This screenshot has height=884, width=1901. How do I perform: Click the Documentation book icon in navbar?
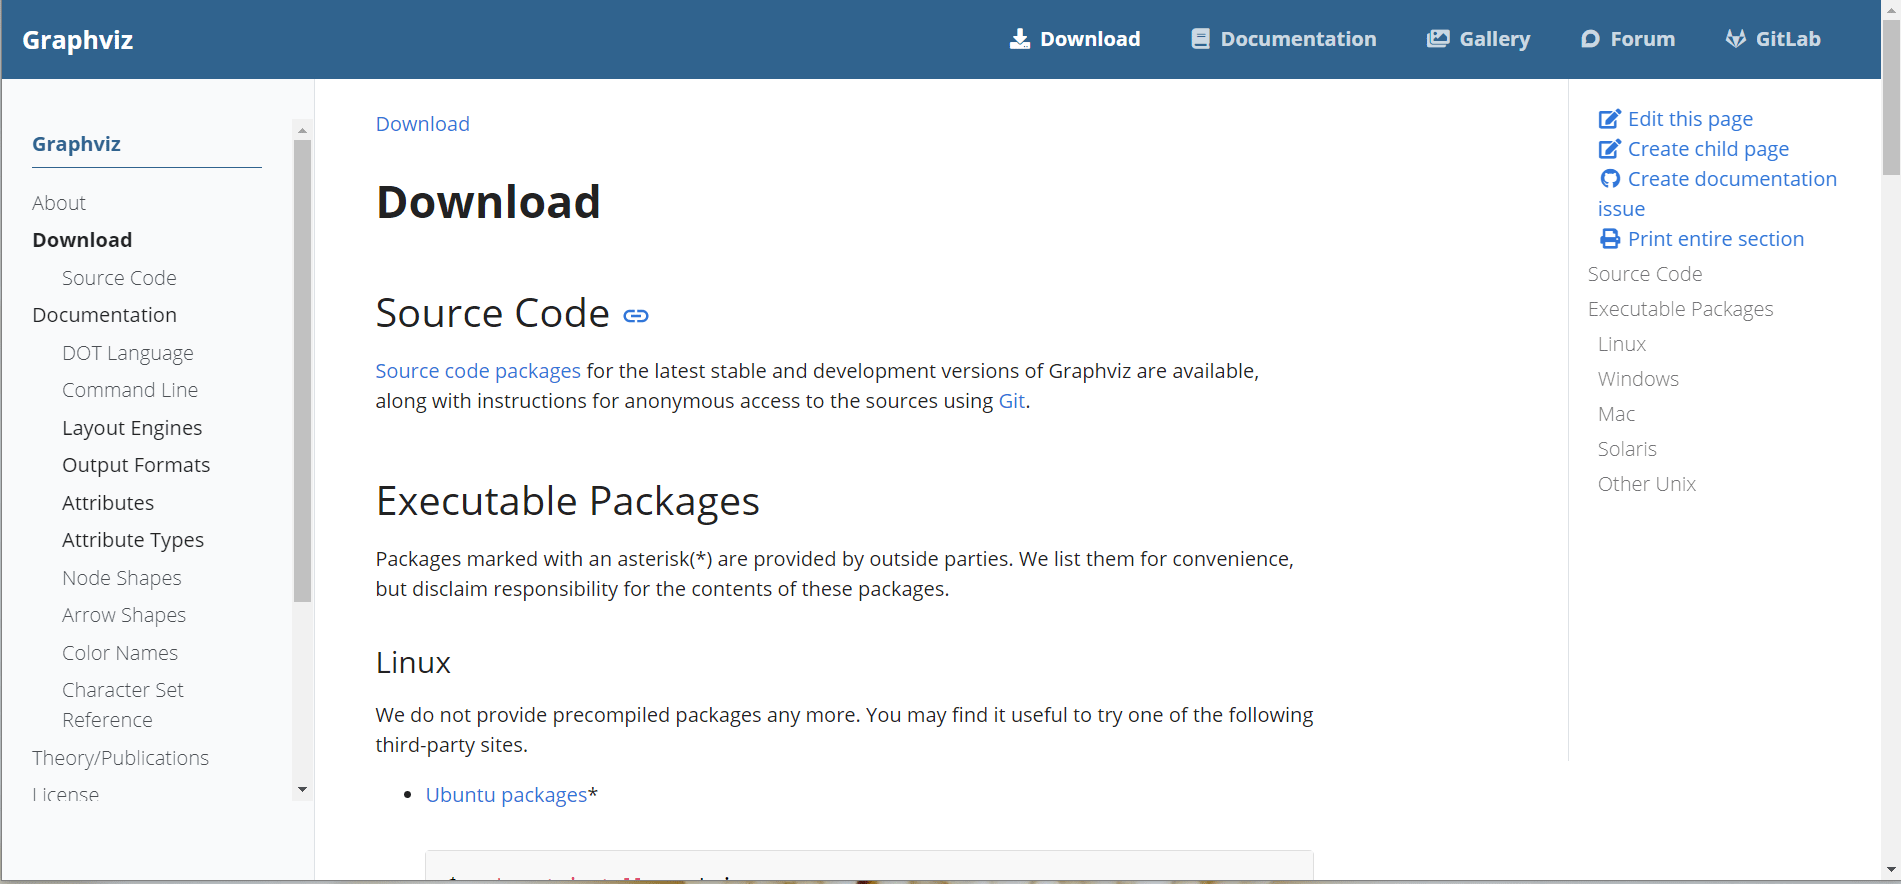(x=1200, y=39)
